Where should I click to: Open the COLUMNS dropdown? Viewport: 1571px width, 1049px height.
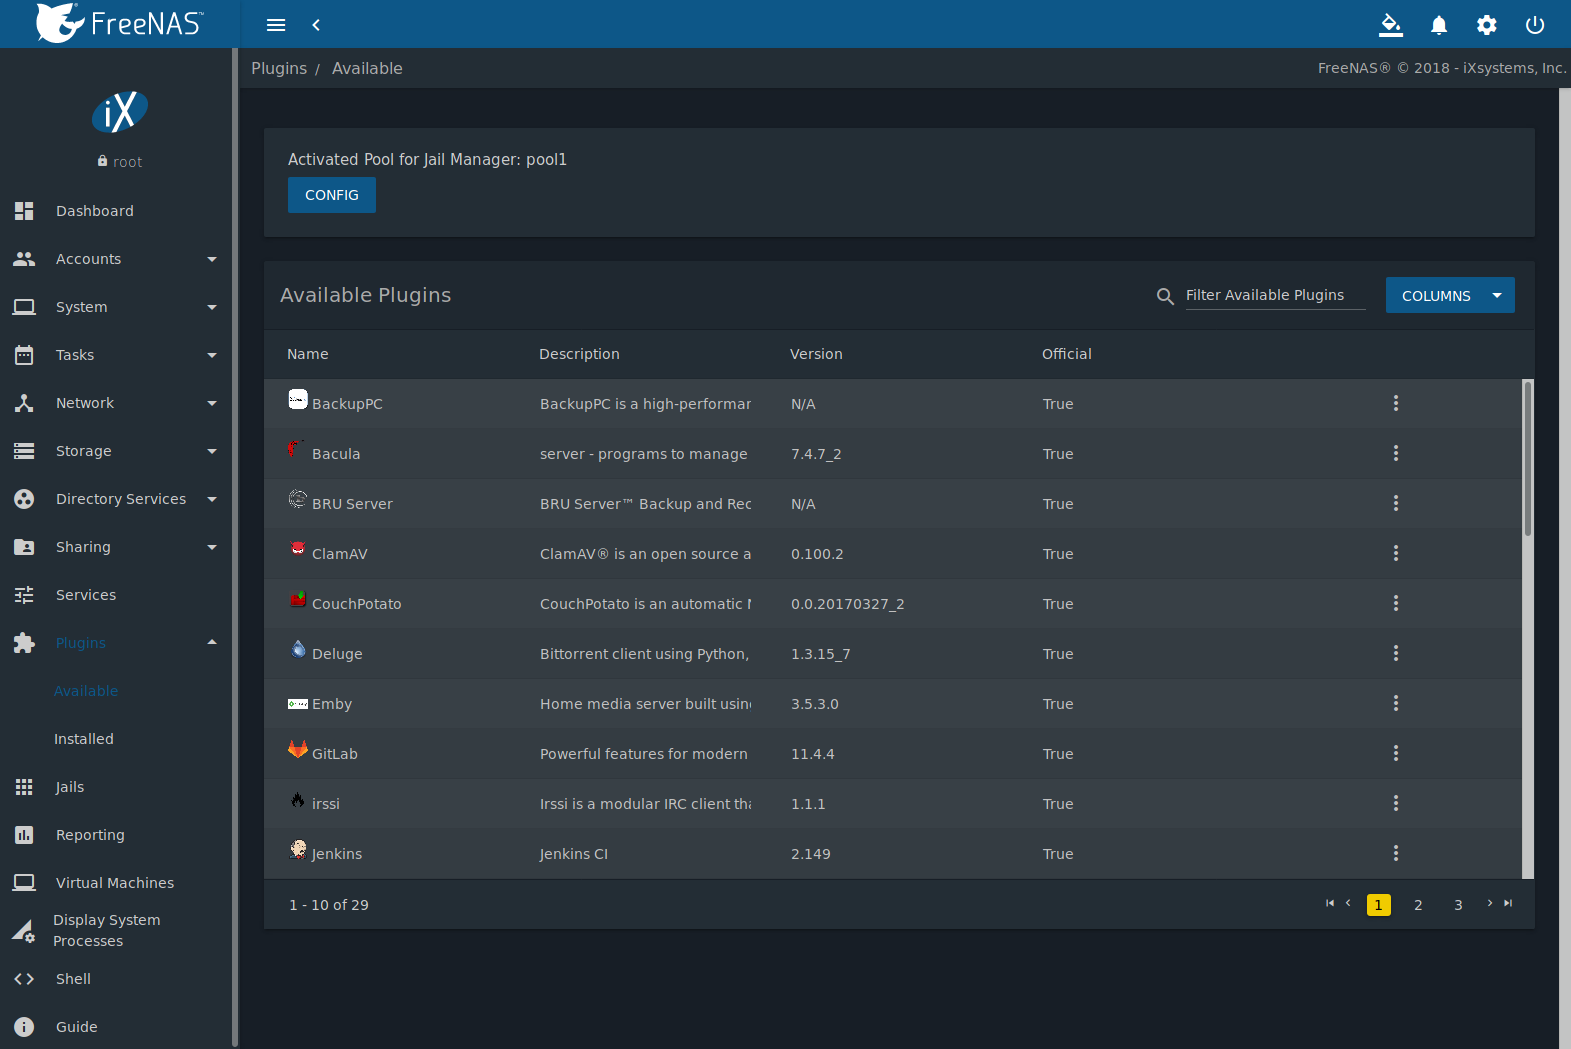click(1449, 295)
